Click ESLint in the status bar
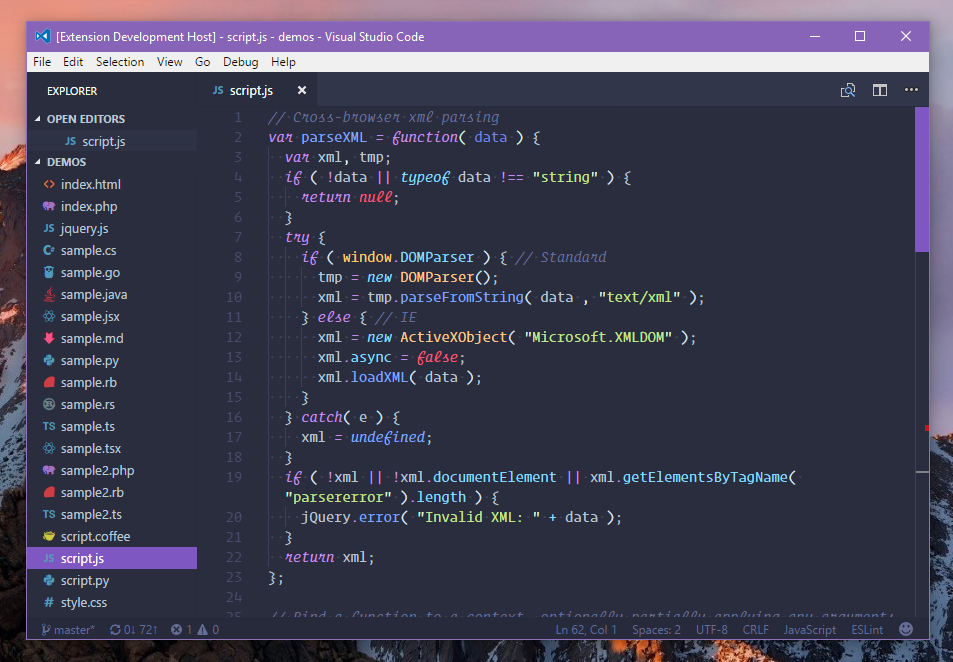Image resolution: width=953 pixels, height=662 pixels. pyautogui.click(x=867, y=630)
